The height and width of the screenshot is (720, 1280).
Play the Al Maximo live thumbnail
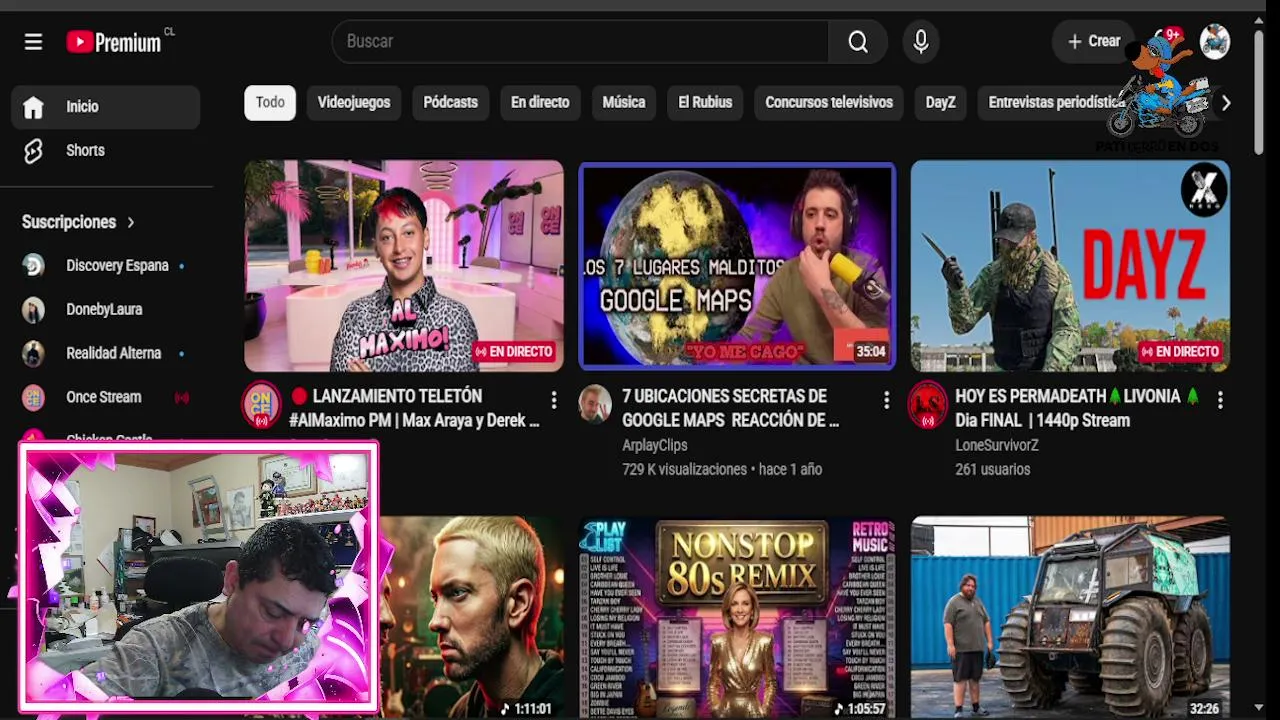[x=404, y=266]
